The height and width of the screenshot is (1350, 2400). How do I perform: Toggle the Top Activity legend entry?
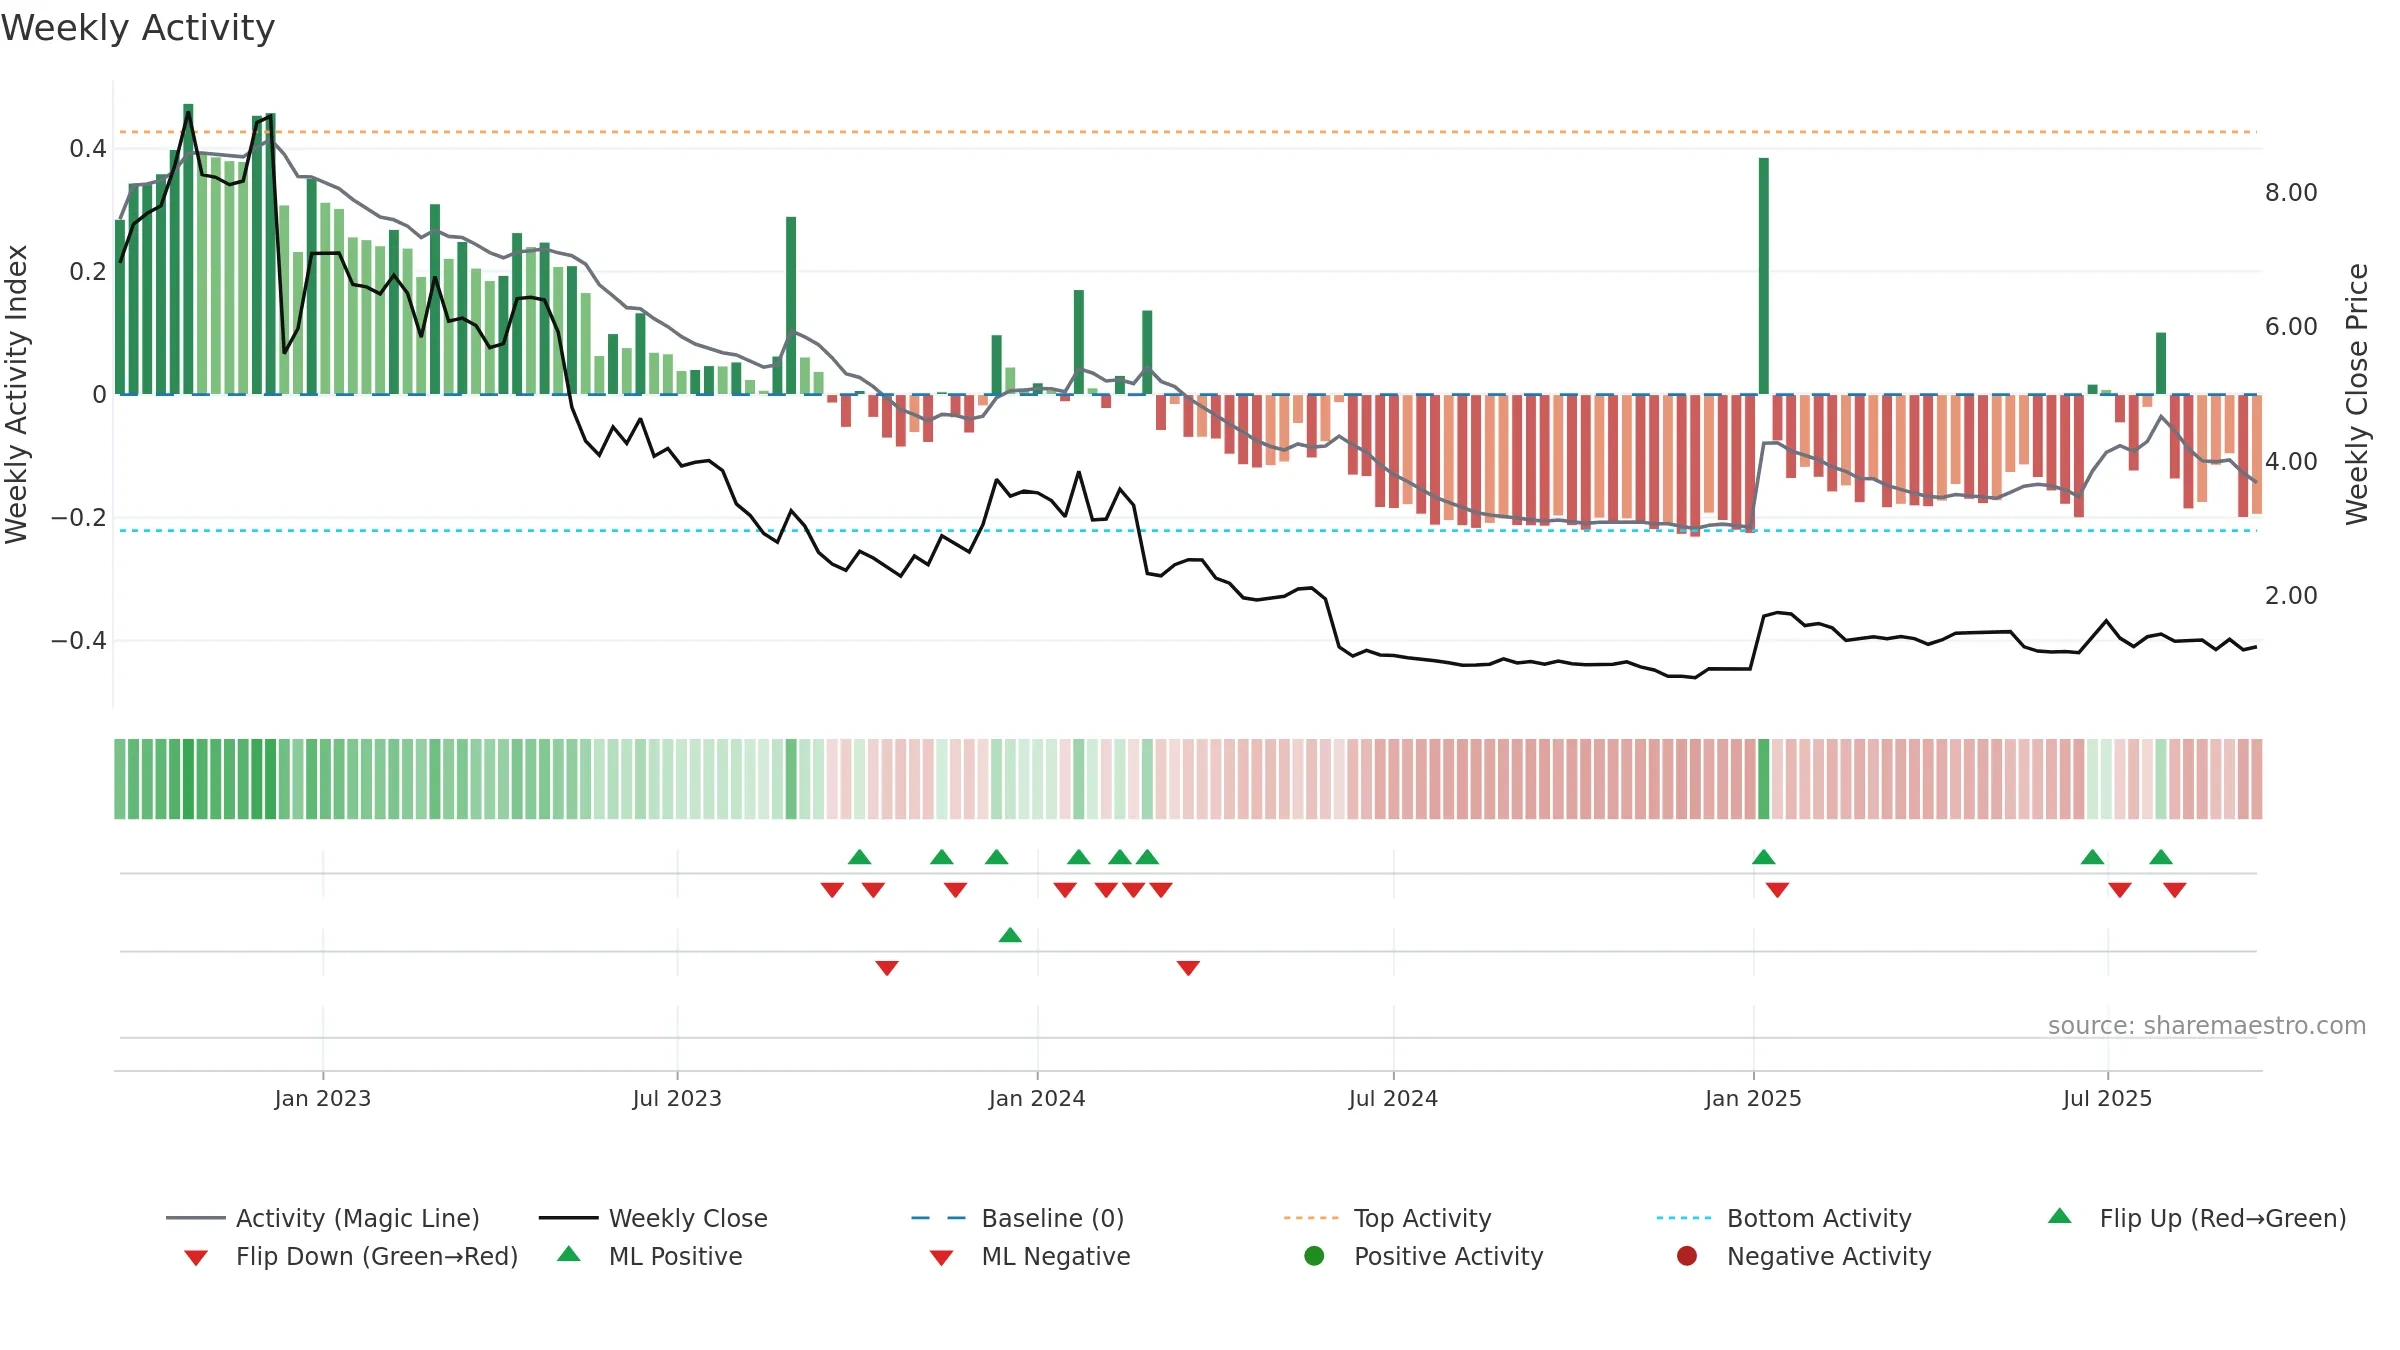click(x=1387, y=1218)
